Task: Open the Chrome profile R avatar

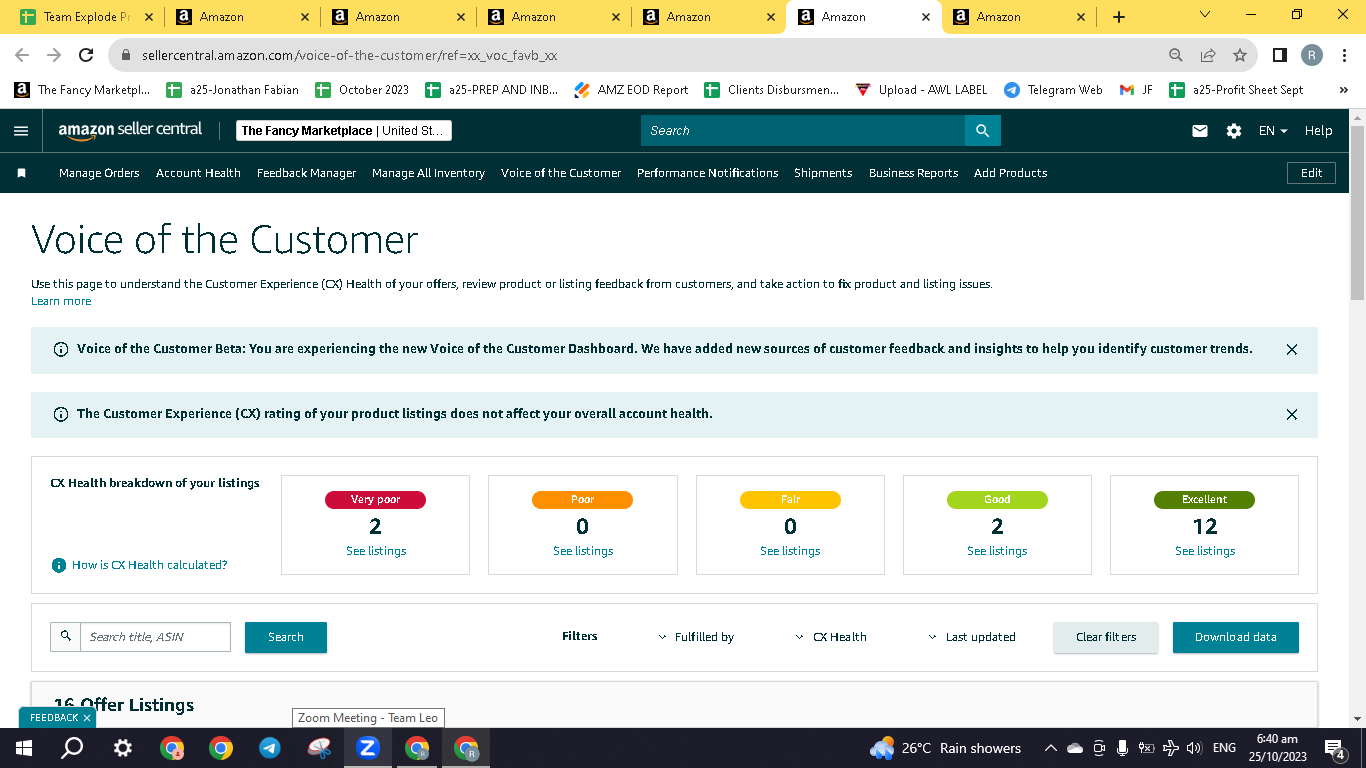Action: pos(1312,56)
